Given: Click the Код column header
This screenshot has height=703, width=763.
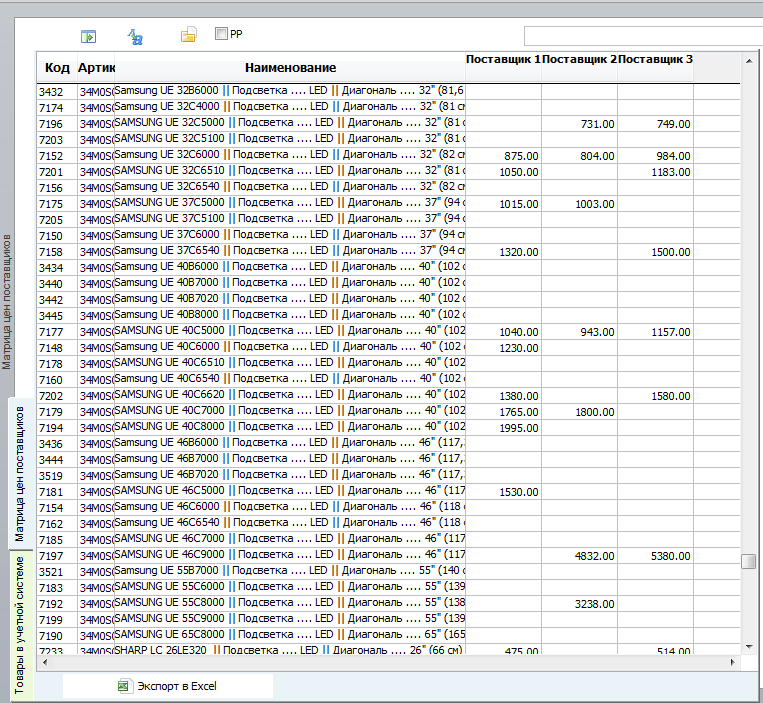Looking at the screenshot, I should pos(57,68).
